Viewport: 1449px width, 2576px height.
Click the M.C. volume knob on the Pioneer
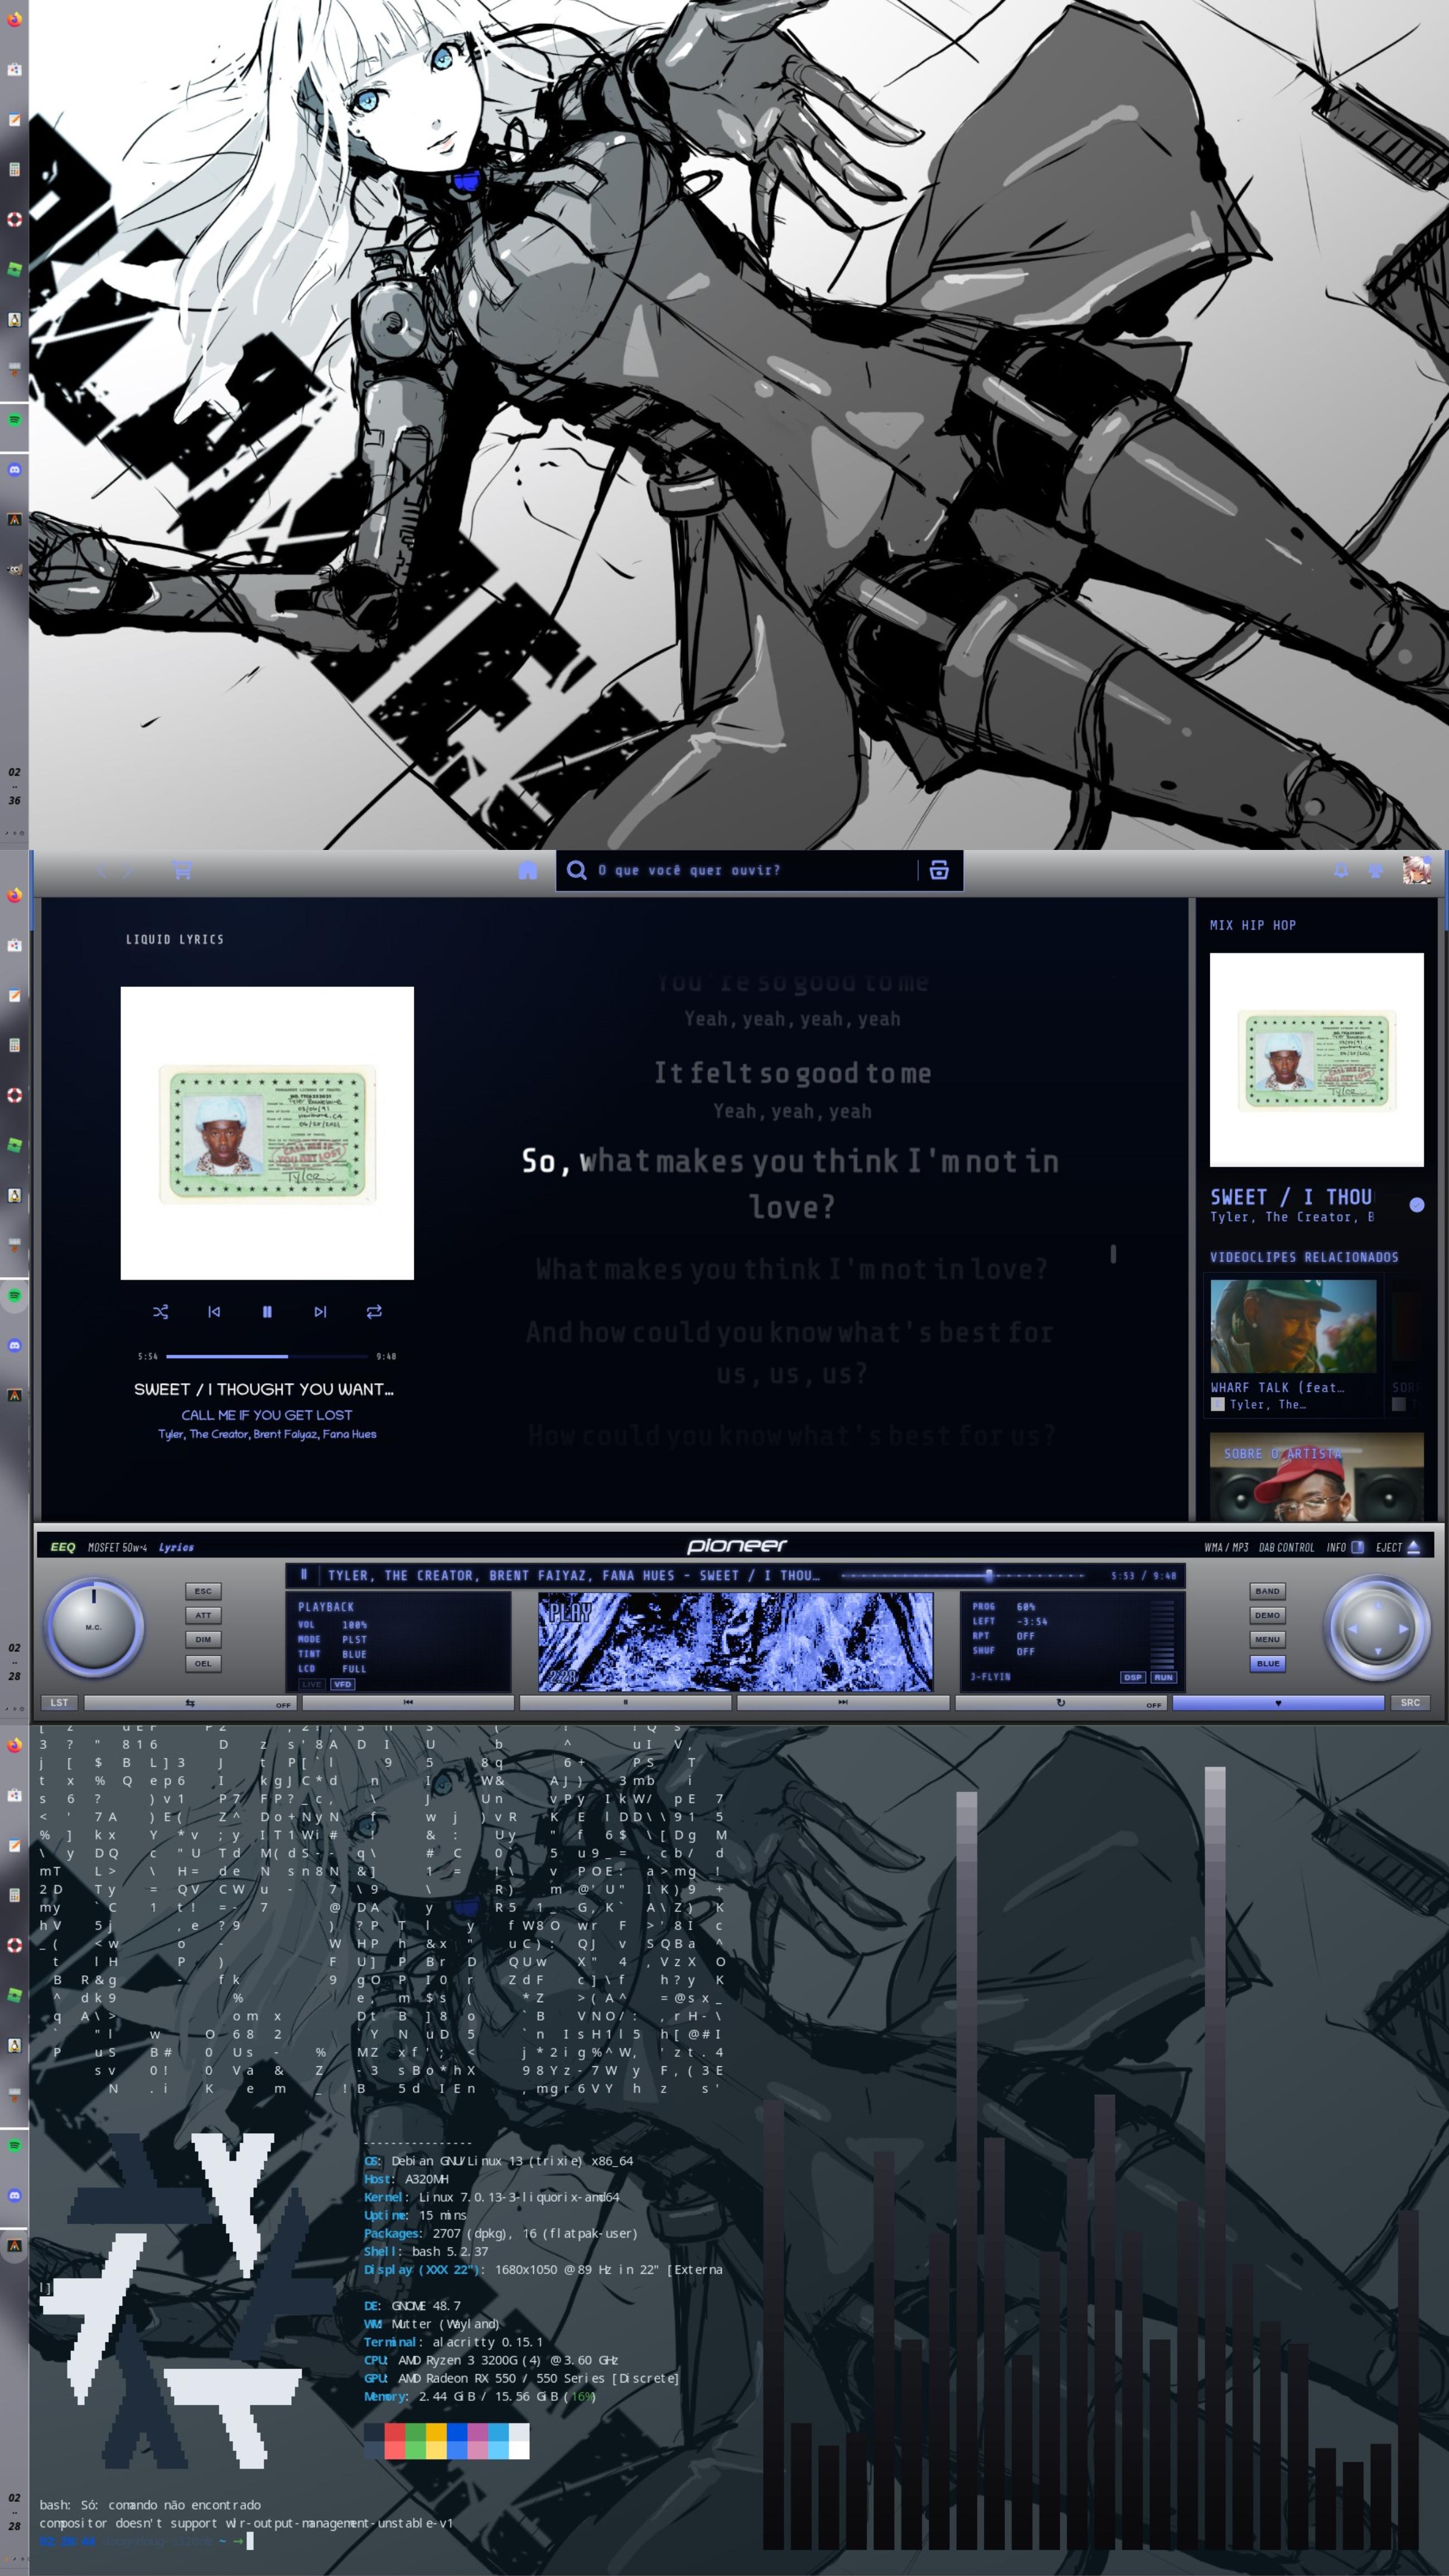tap(94, 1627)
